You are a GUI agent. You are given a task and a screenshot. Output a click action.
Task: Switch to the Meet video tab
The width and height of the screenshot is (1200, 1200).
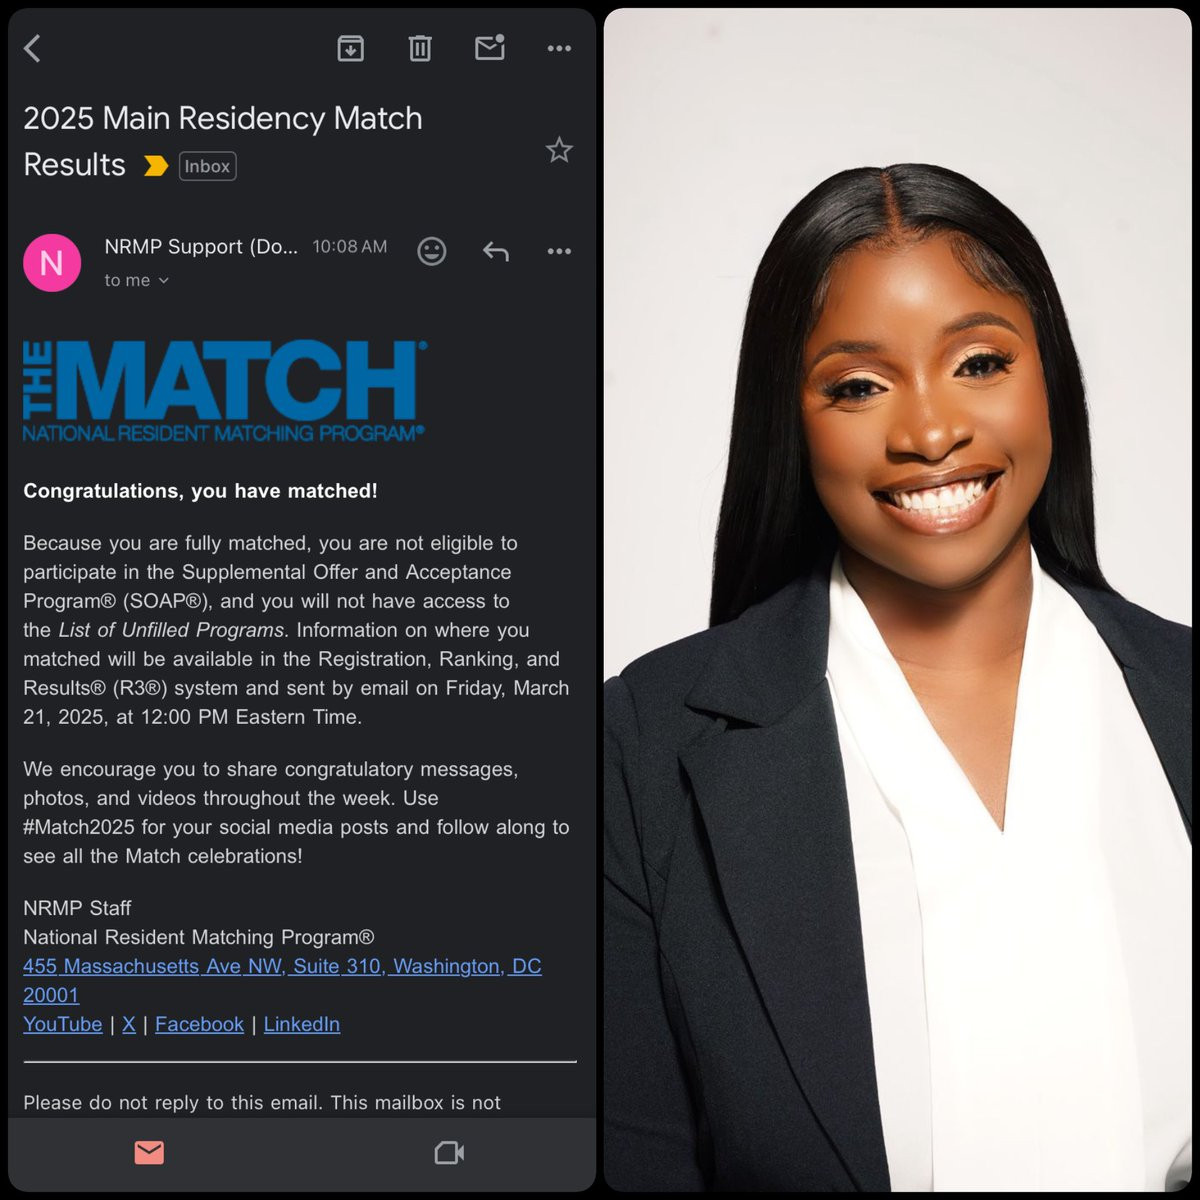[449, 1153]
